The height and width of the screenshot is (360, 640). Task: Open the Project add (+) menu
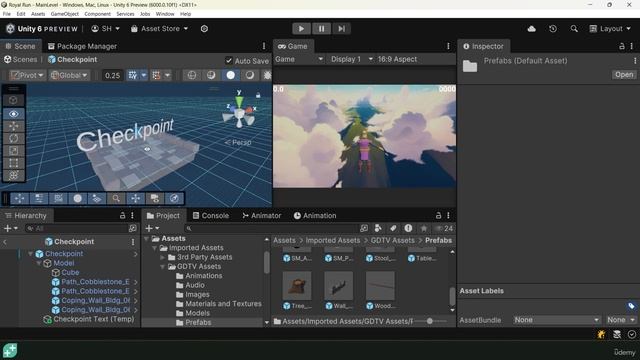(152, 228)
